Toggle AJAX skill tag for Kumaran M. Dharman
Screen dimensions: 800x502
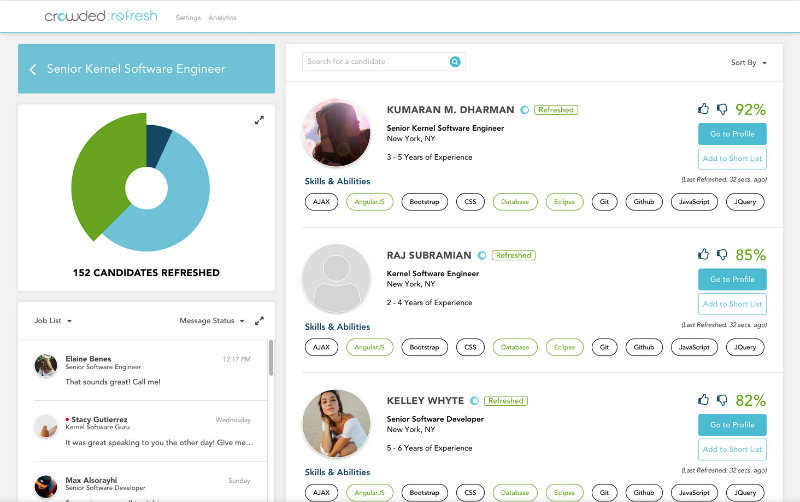321,202
